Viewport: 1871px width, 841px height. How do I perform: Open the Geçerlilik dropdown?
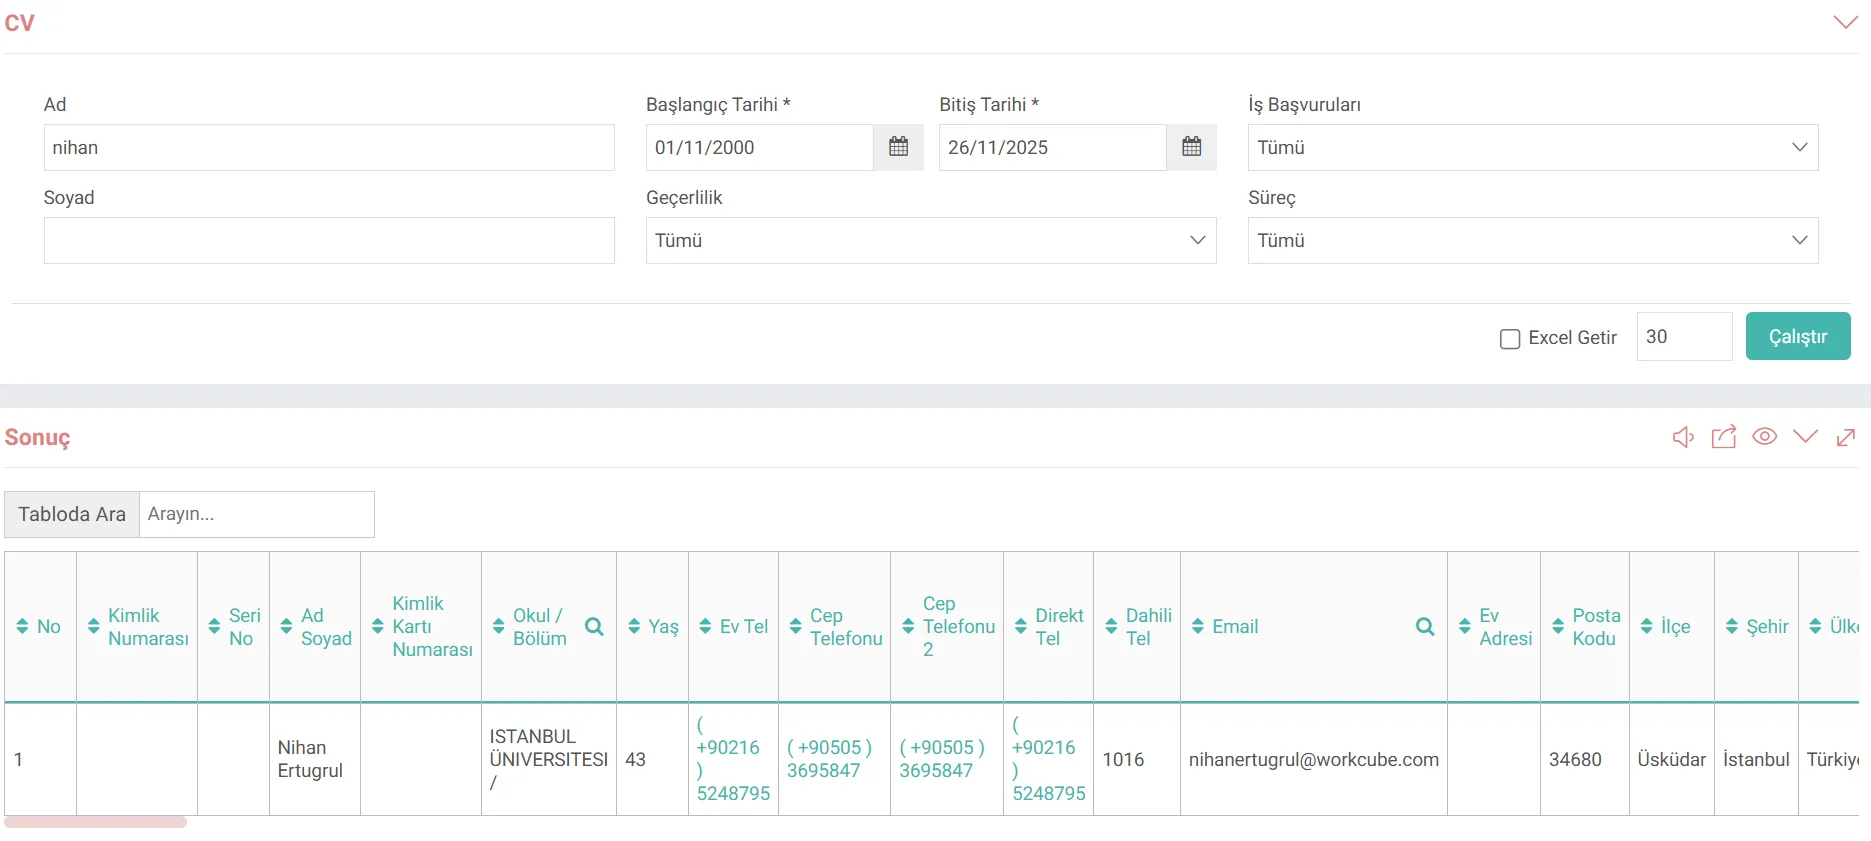(x=930, y=240)
